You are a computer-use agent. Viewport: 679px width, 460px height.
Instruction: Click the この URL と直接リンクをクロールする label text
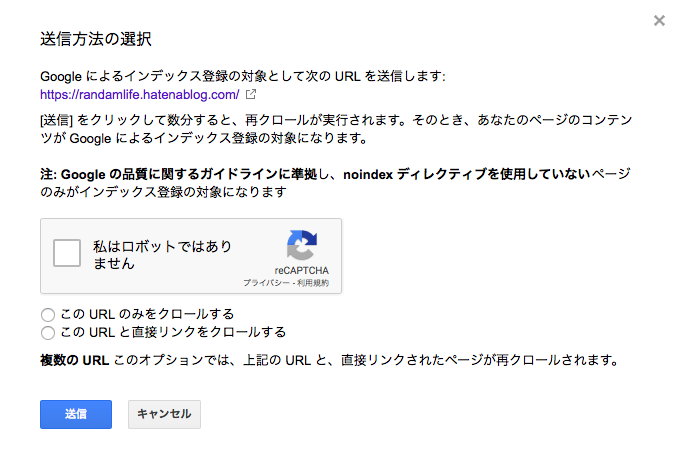pos(173,332)
